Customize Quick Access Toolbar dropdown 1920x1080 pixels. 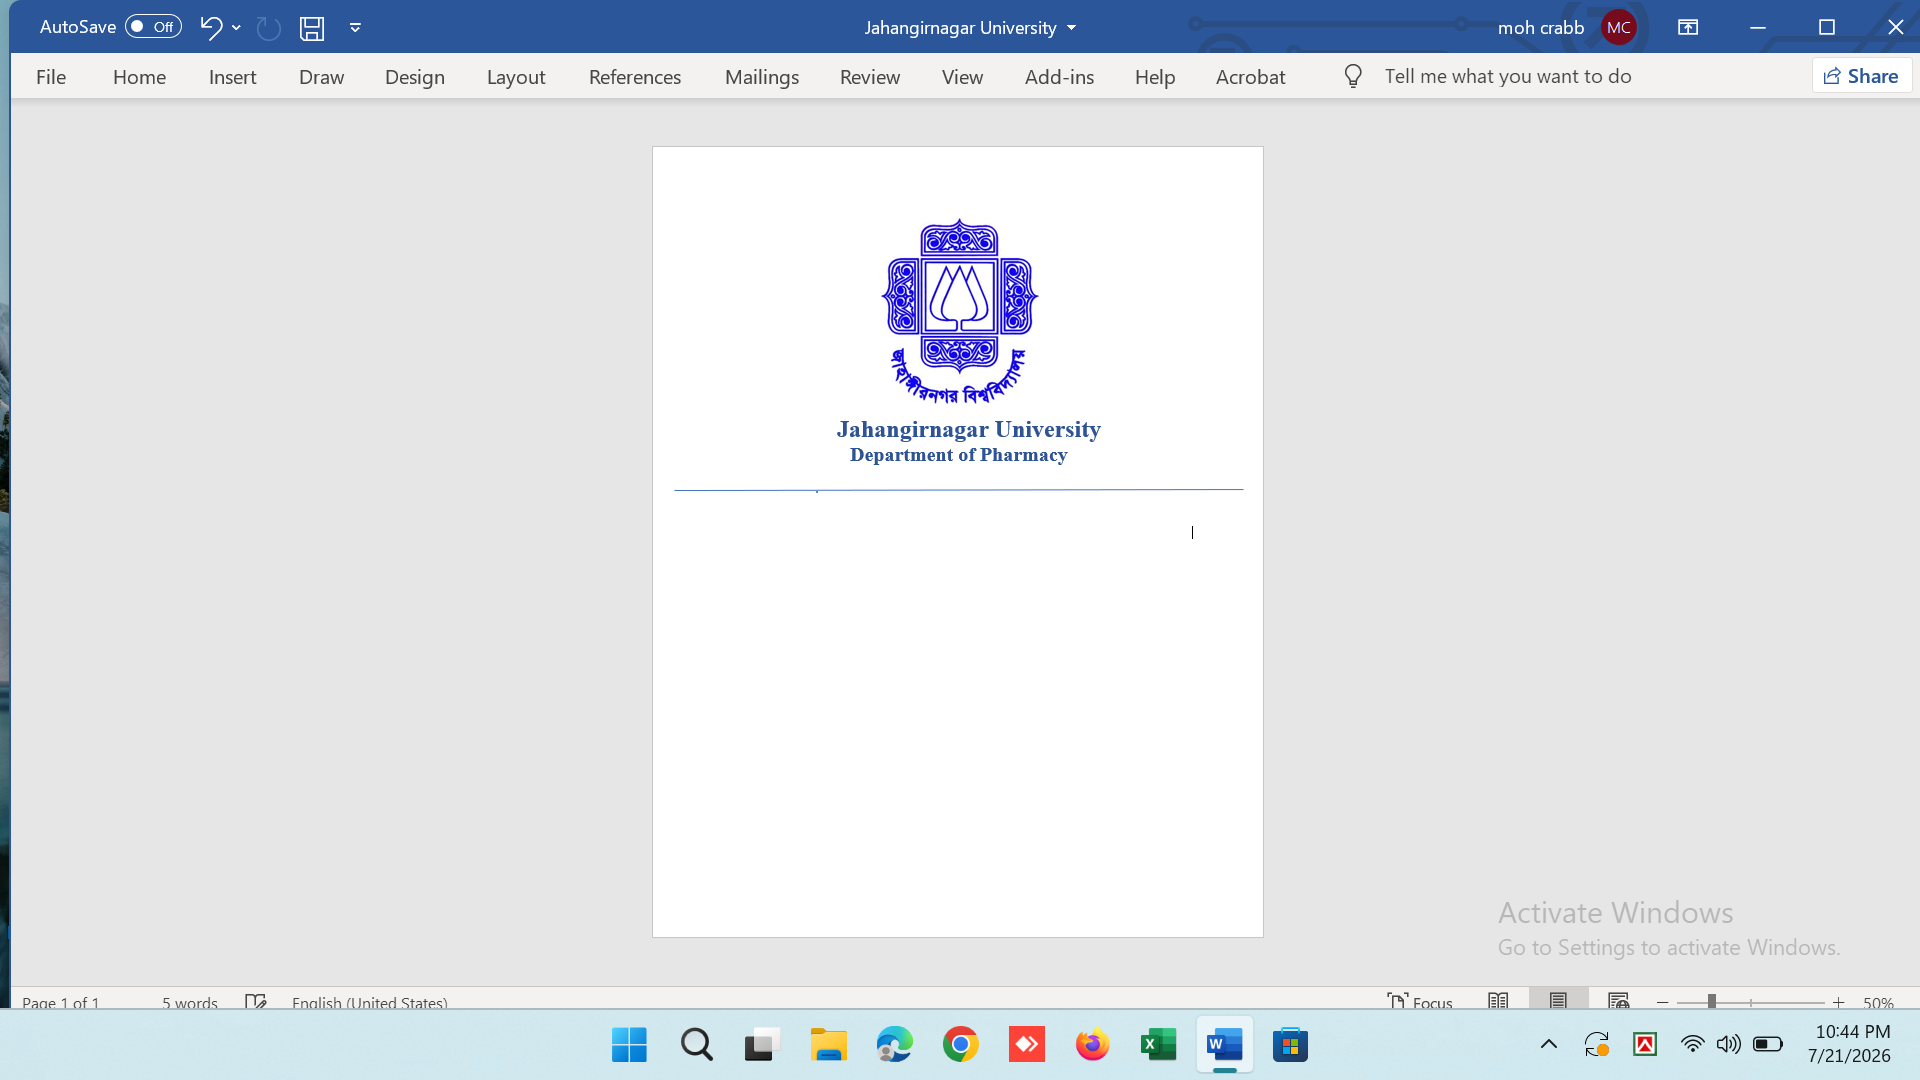click(x=355, y=27)
